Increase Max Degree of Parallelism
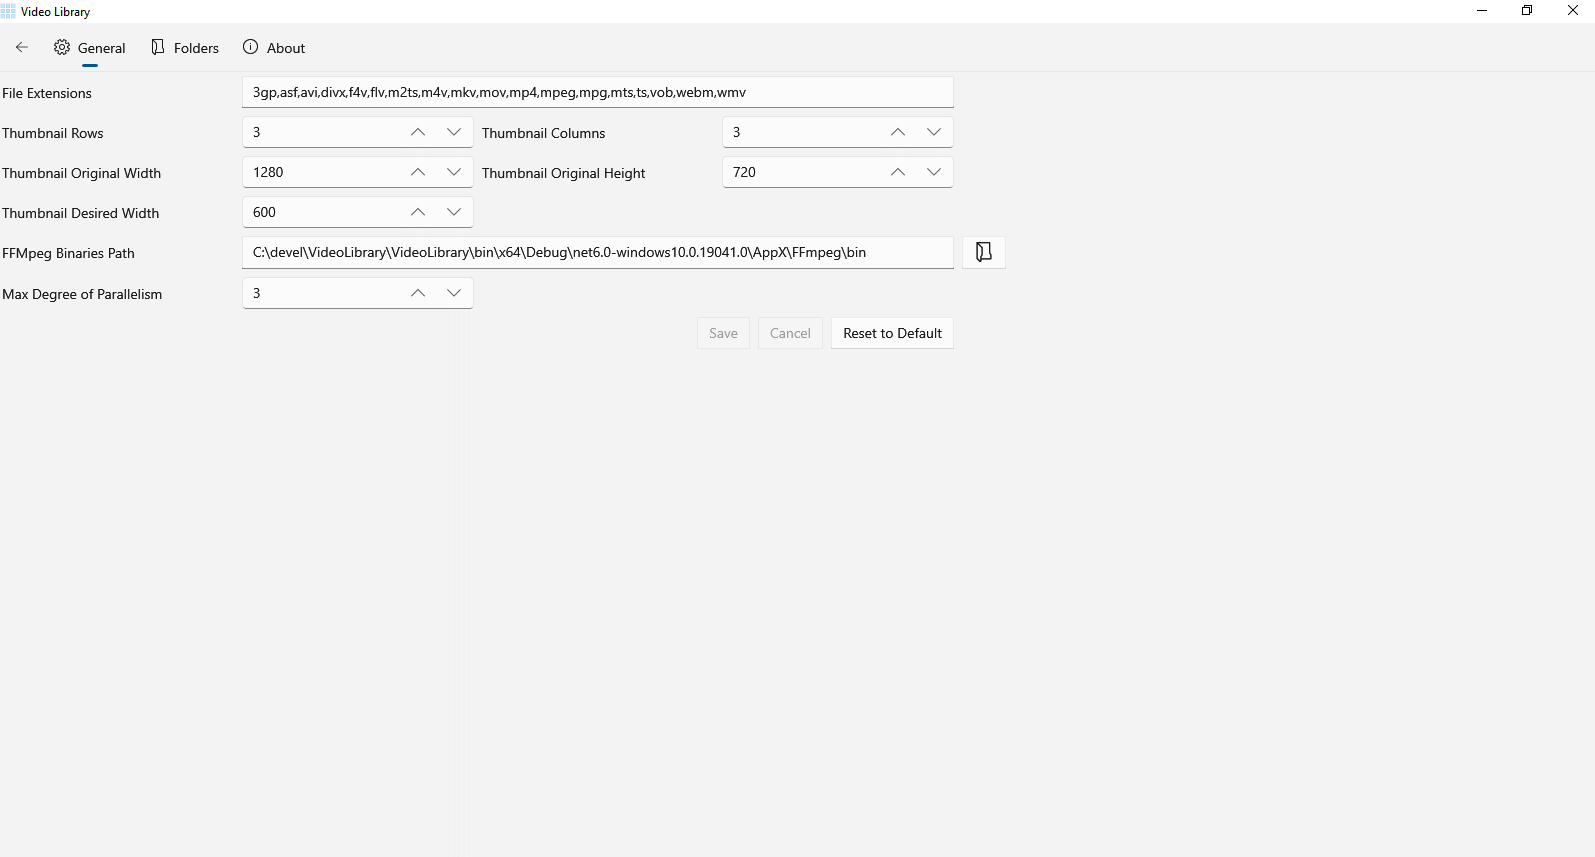Image resolution: width=1595 pixels, height=857 pixels. point(418,293)
